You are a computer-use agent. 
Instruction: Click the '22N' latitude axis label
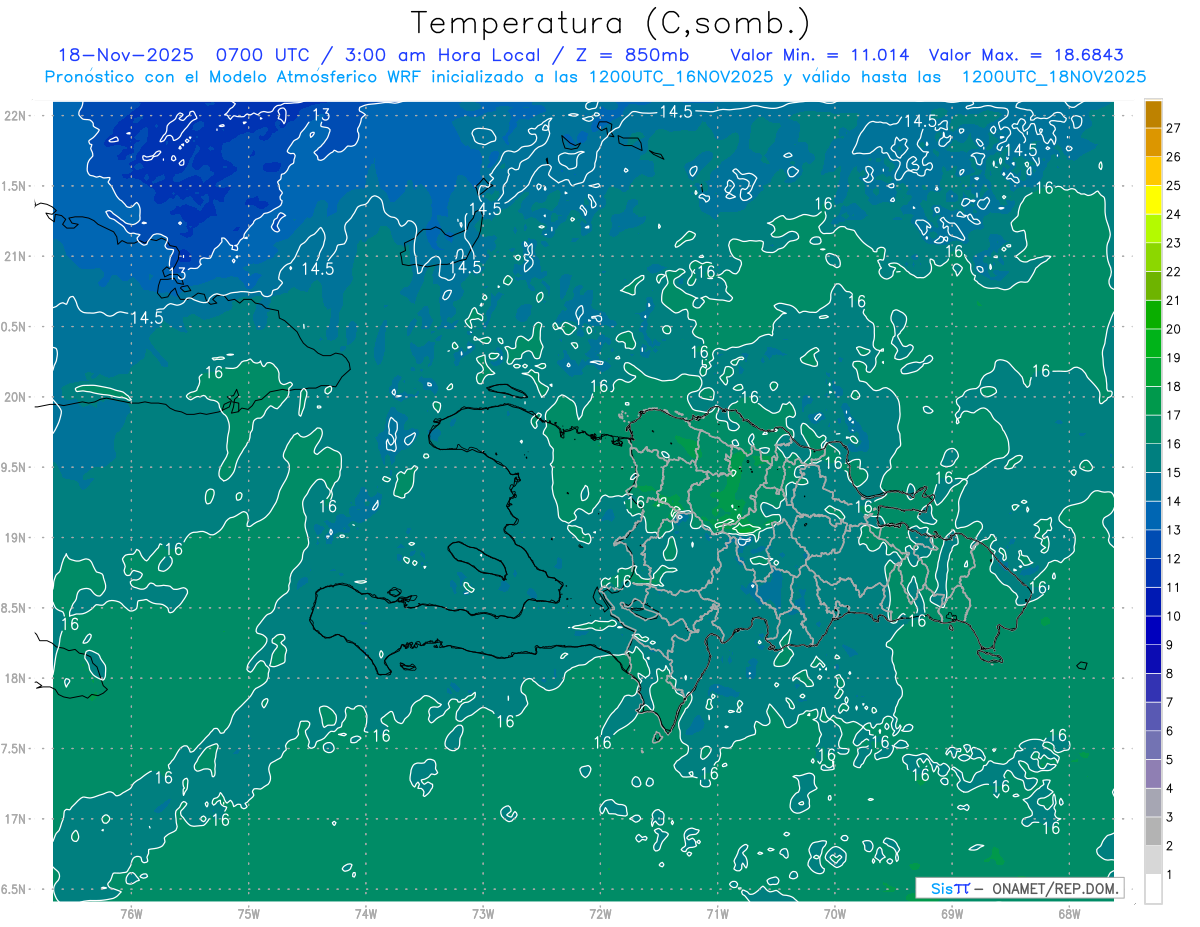[x=17, y=116]
